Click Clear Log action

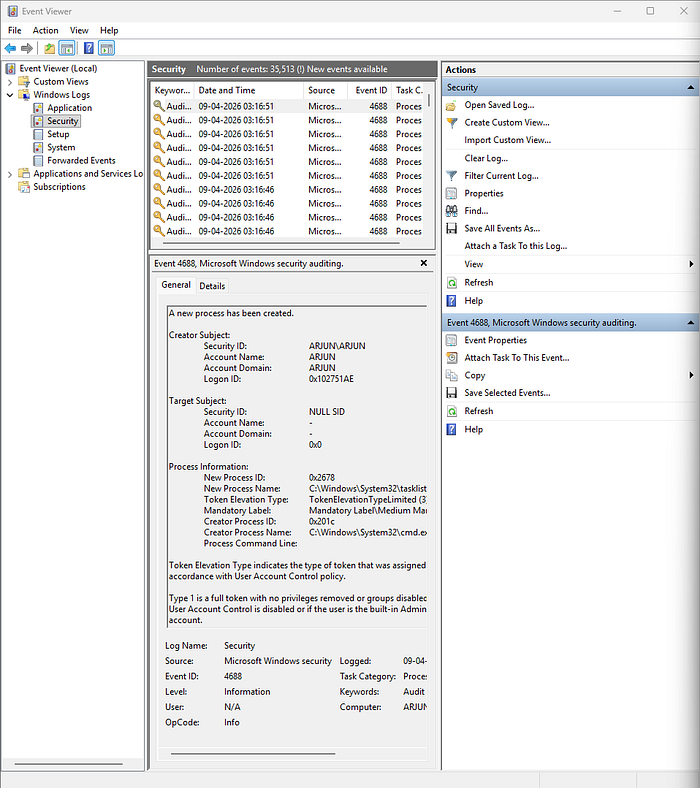(x=486, y=158)
